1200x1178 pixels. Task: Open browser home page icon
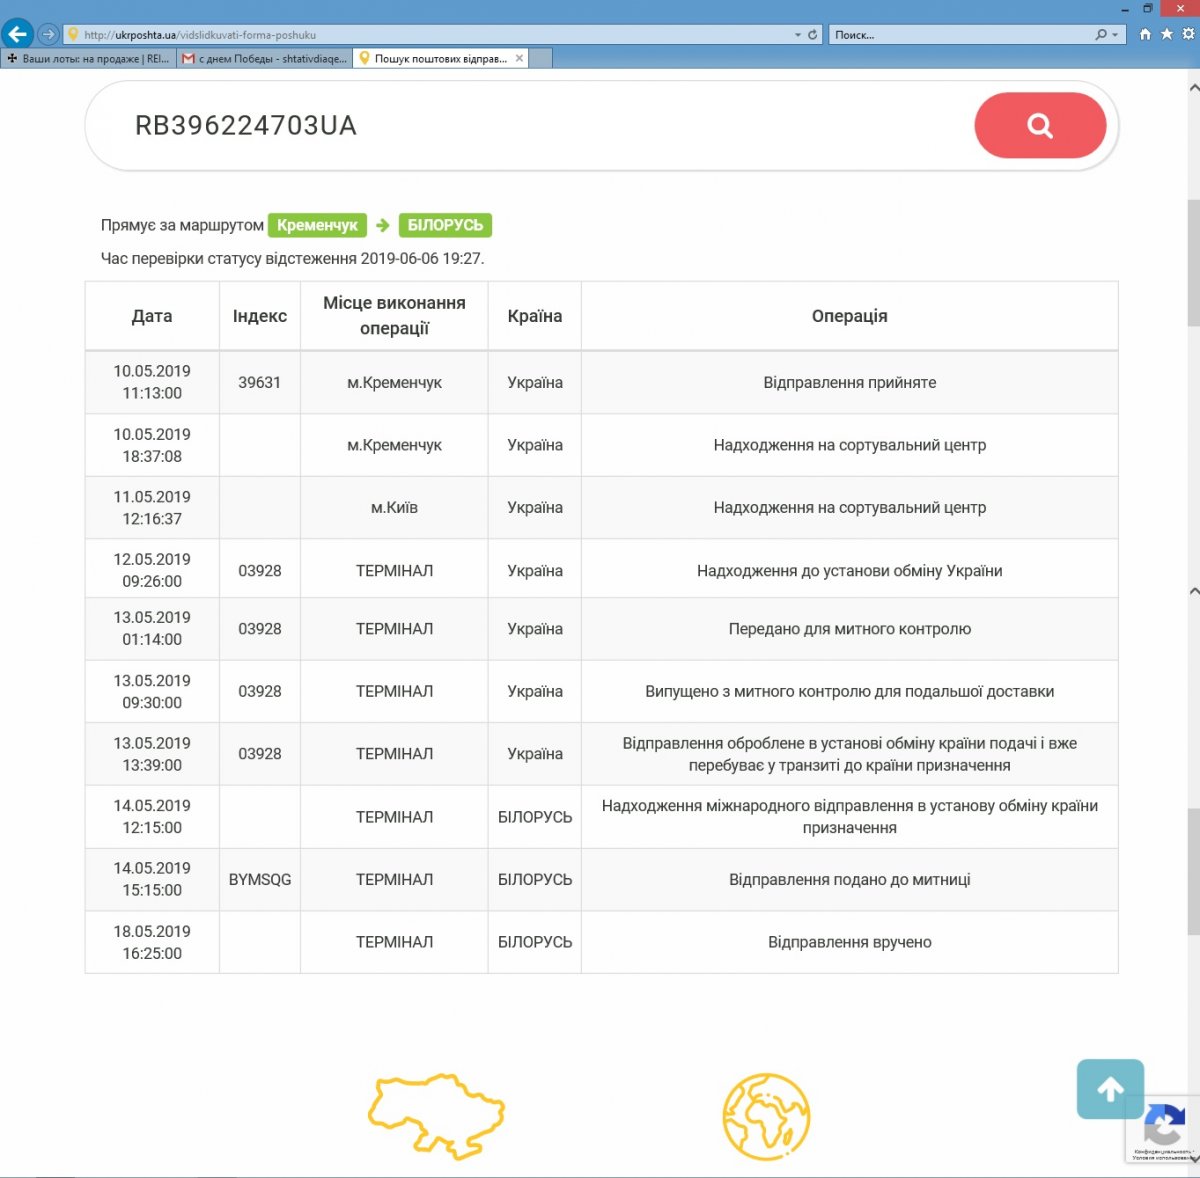pos(1145,34)
